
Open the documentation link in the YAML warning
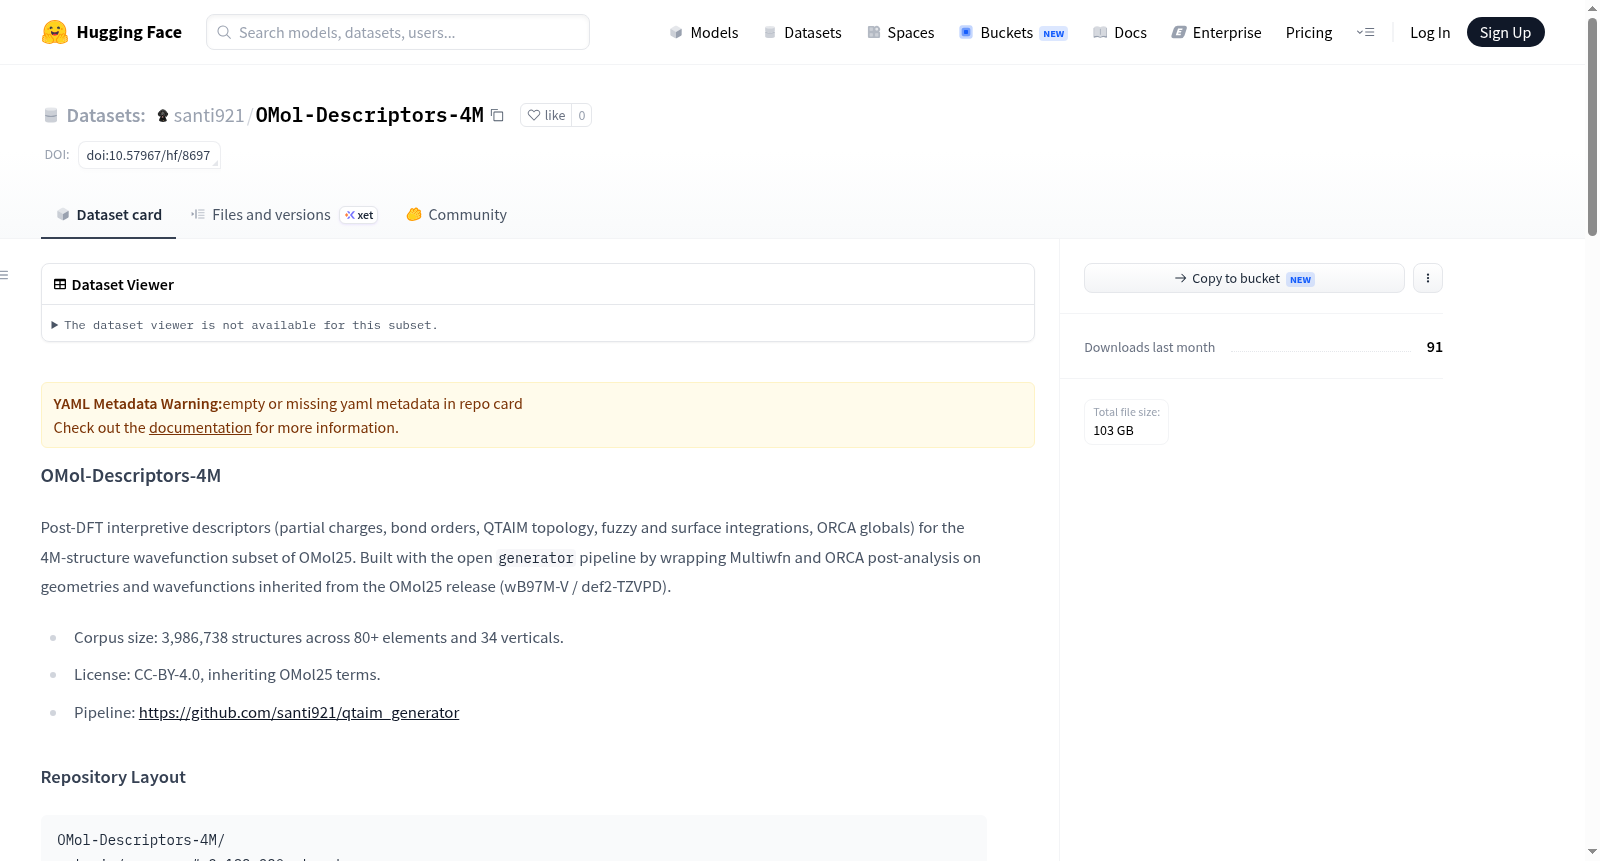(200, 428)
